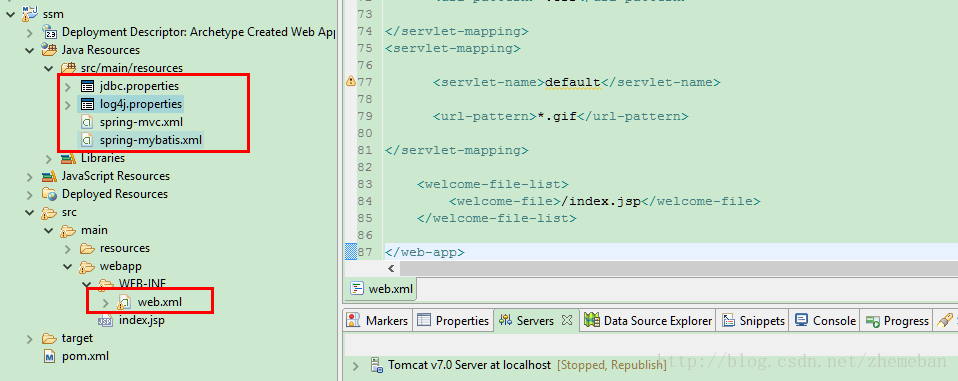
Task: Click the Libraries icon
Action: pos(68,158)
